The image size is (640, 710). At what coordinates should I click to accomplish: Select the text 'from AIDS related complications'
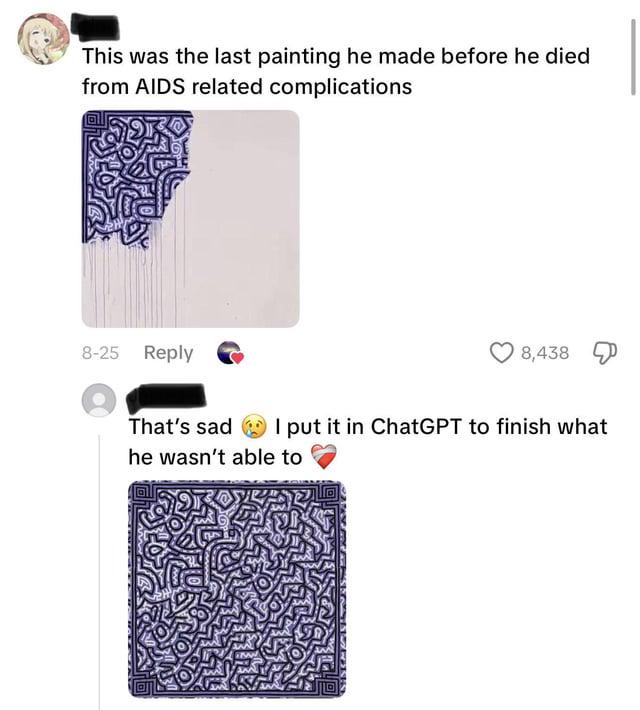point(247,86)
